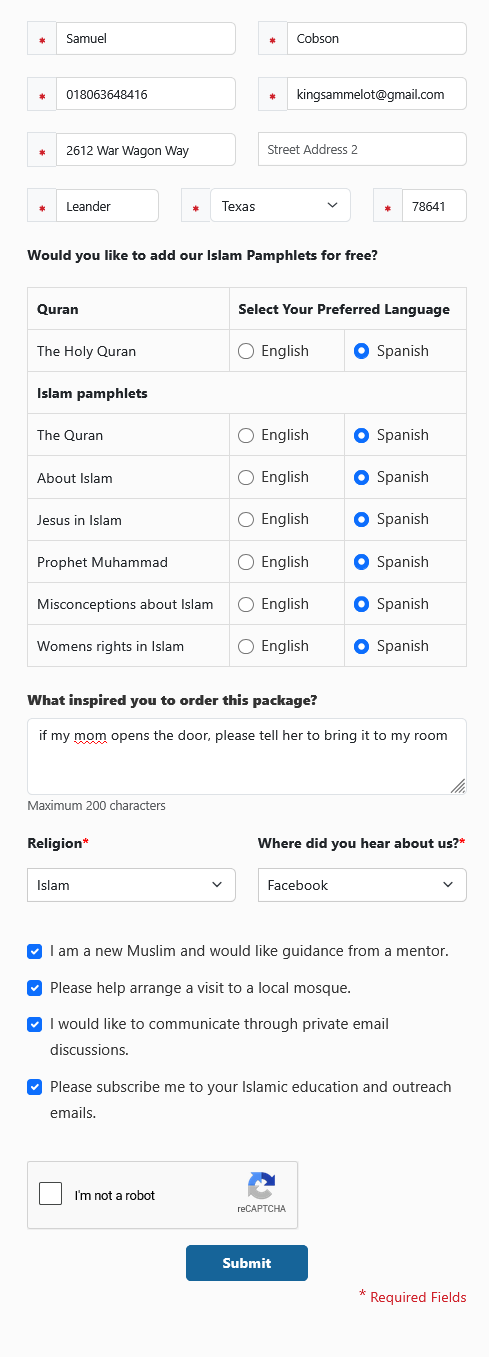Screen dimensions: 489x1357
Task: Select English for Womens rights in Islam
Action: coord(246,646)
